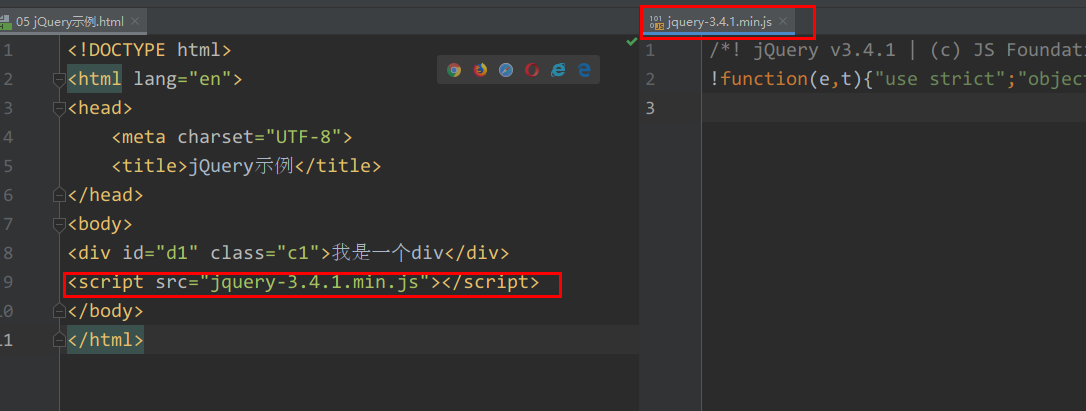Switch to 05 jQuery示例.html tab
The image size is (1086, 411).
tap(70, 21)
